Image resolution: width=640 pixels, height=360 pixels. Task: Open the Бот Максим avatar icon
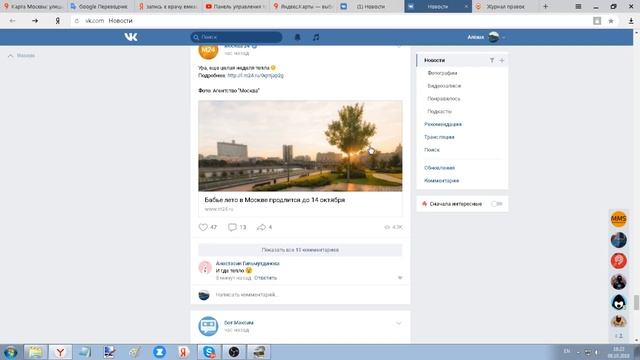click(208, 326)
